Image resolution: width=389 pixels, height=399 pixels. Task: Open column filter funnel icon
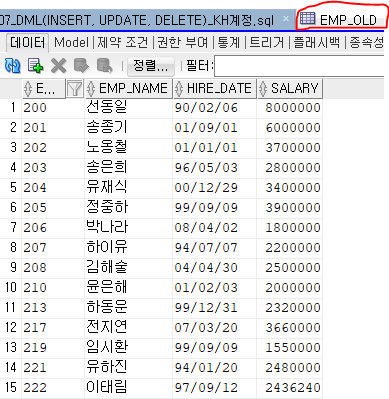pyautogui.click(x=75, y=89)
